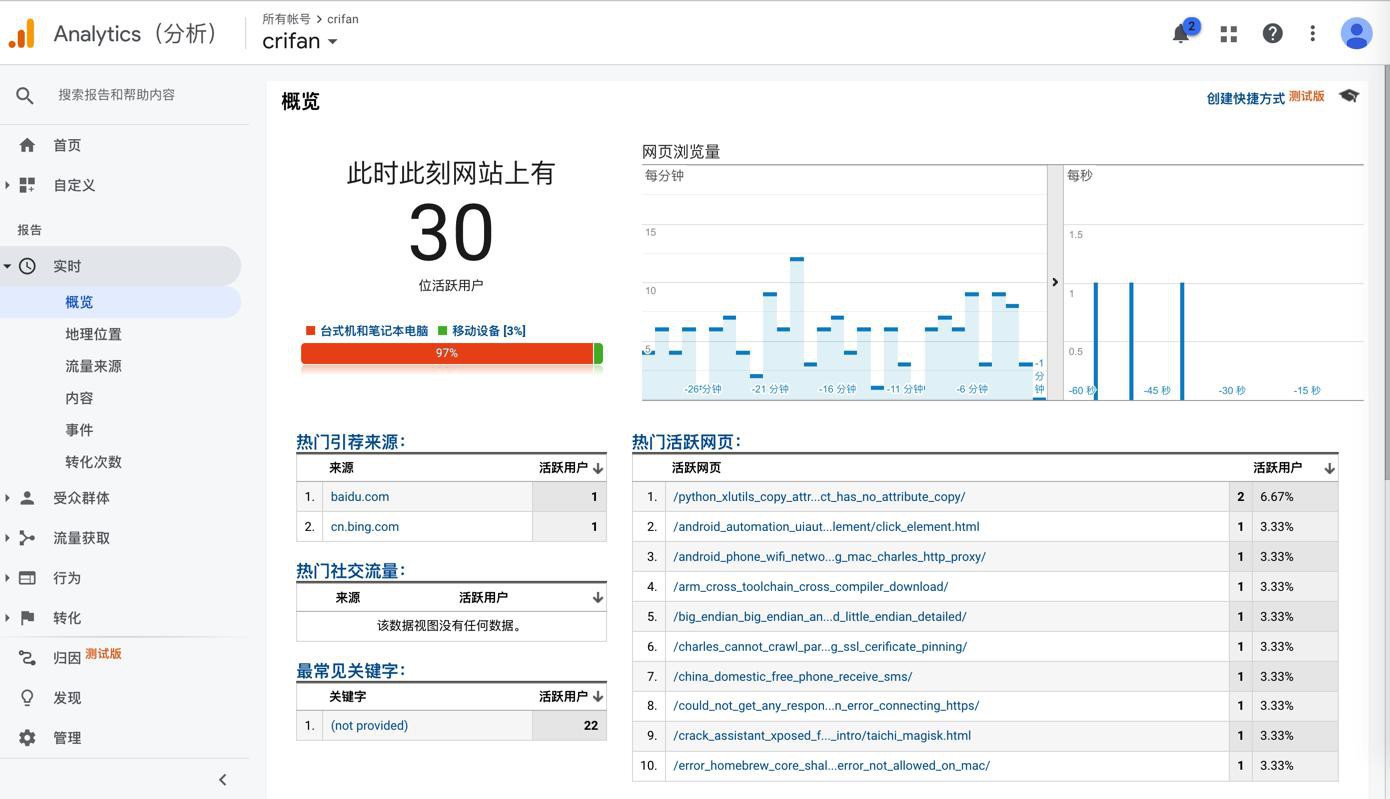Click the attribution icon beside 归因
This screenshot has height=799, width=1390.
(27, 658)
